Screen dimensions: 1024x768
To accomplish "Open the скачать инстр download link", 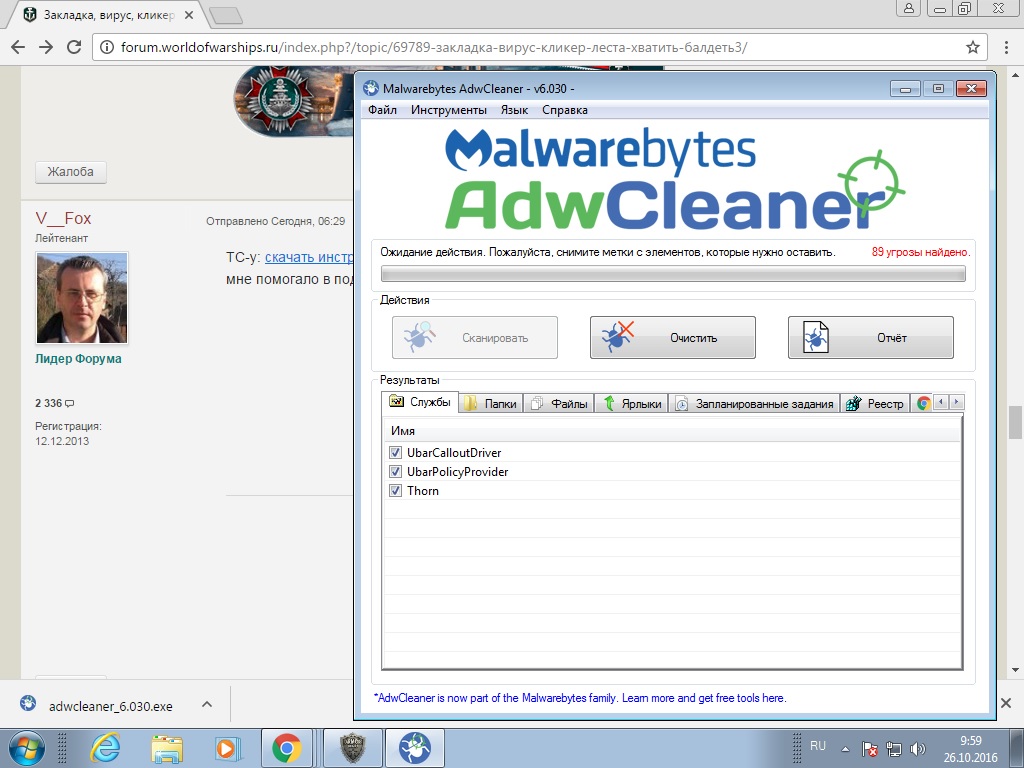I will click(x=309, y=257).
